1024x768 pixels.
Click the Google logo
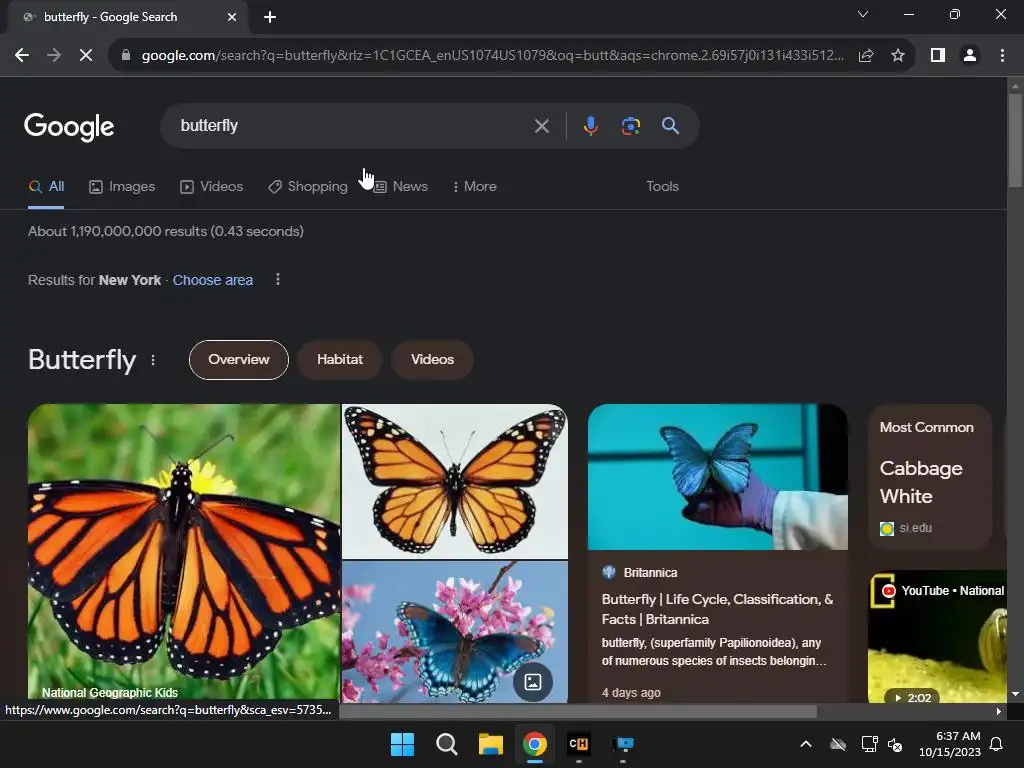pos(69,127)
